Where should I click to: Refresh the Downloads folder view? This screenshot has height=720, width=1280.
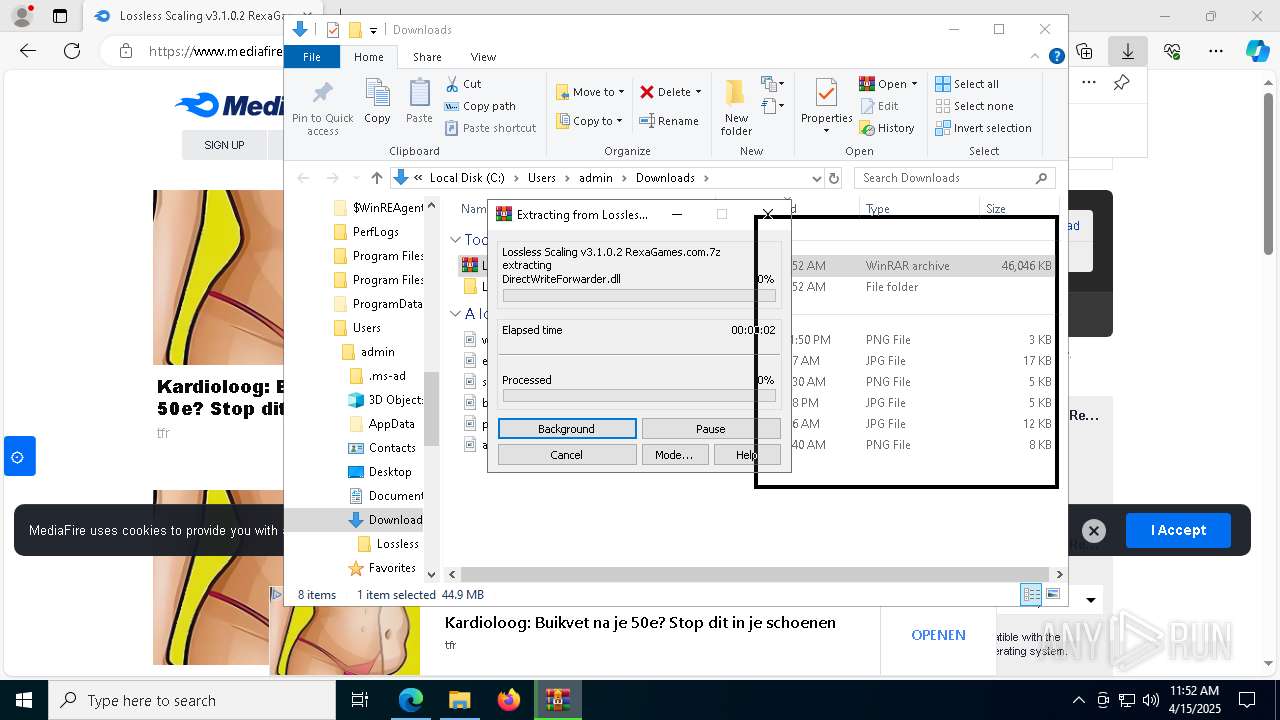[x=833, y=178]
